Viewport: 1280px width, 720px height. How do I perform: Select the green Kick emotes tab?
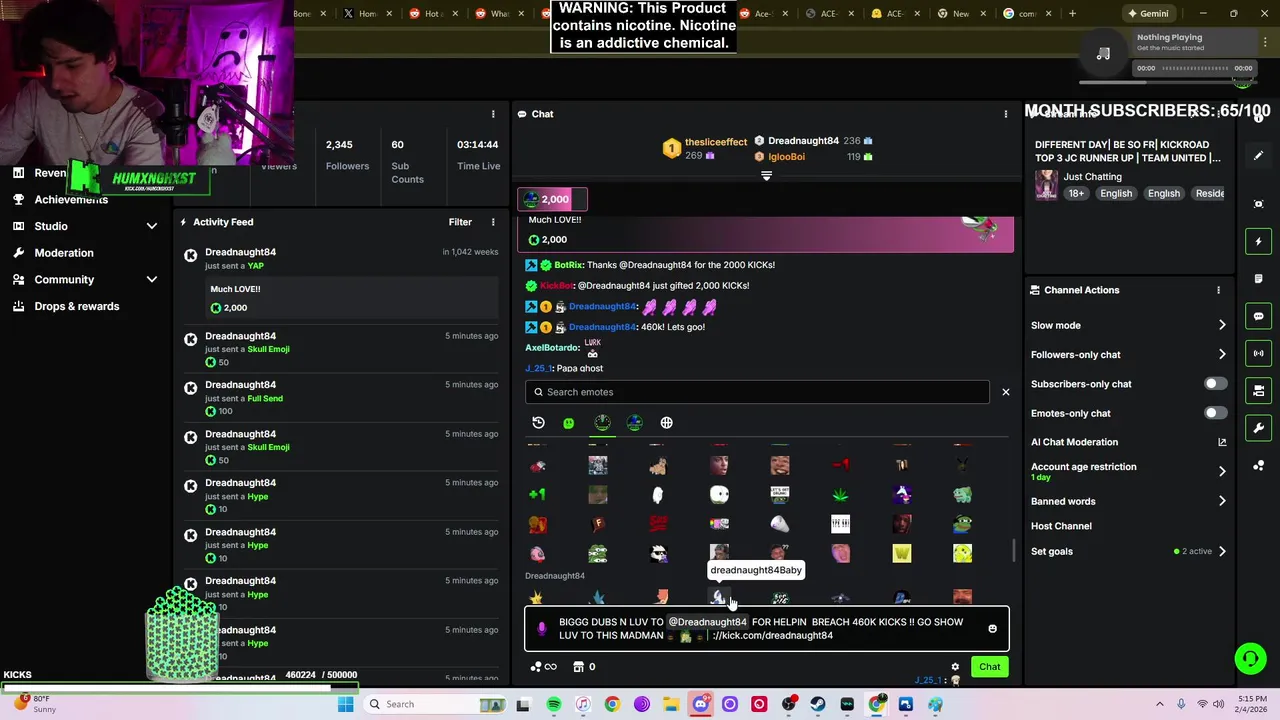(x=569, y=423)
